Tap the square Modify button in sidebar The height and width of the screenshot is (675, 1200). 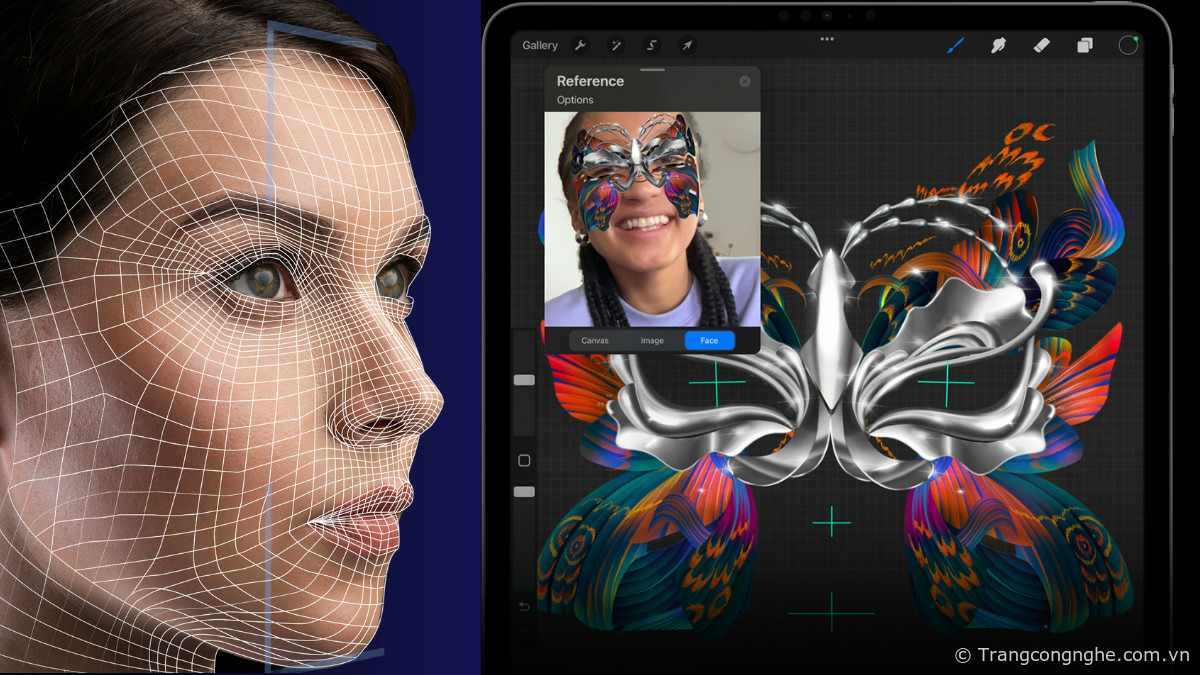click(x=524, y=460)
